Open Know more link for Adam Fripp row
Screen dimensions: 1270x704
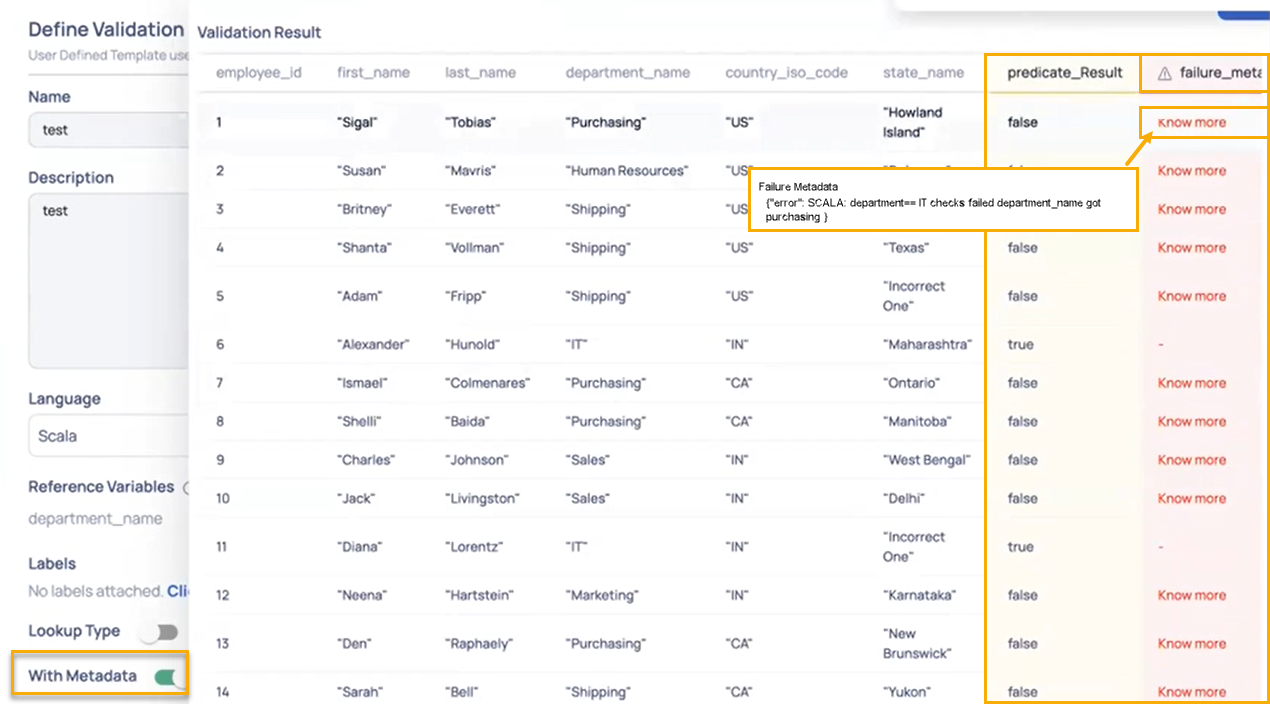click(x=1191, y=296)
